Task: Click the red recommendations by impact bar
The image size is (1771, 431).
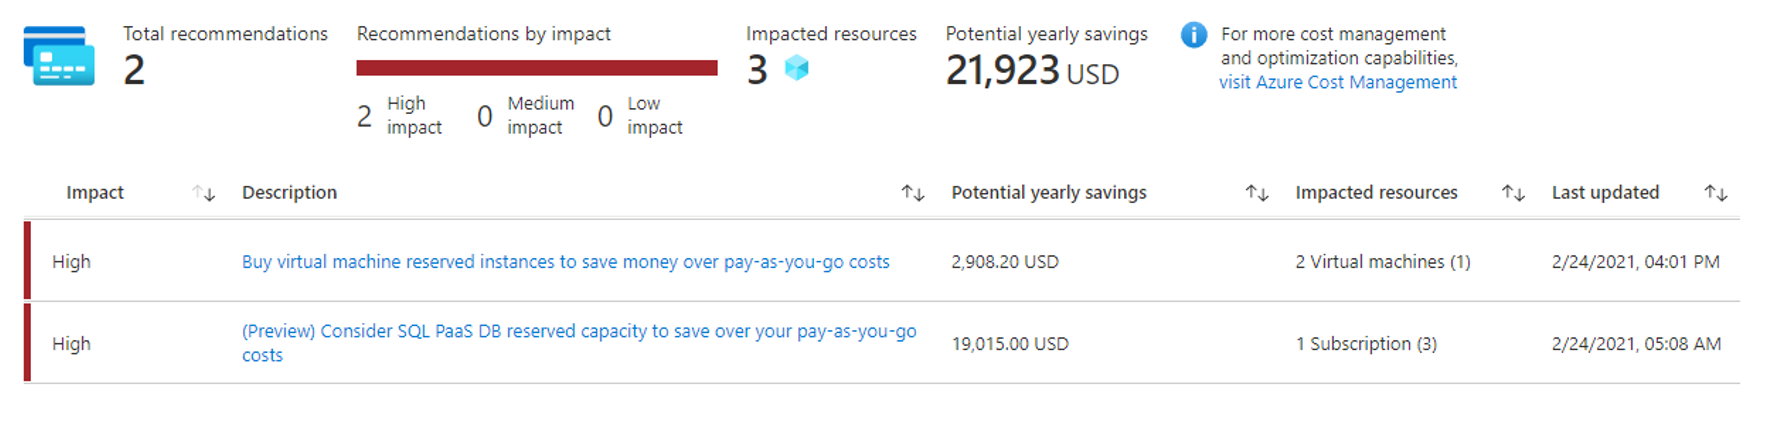Action: (537, 68)
